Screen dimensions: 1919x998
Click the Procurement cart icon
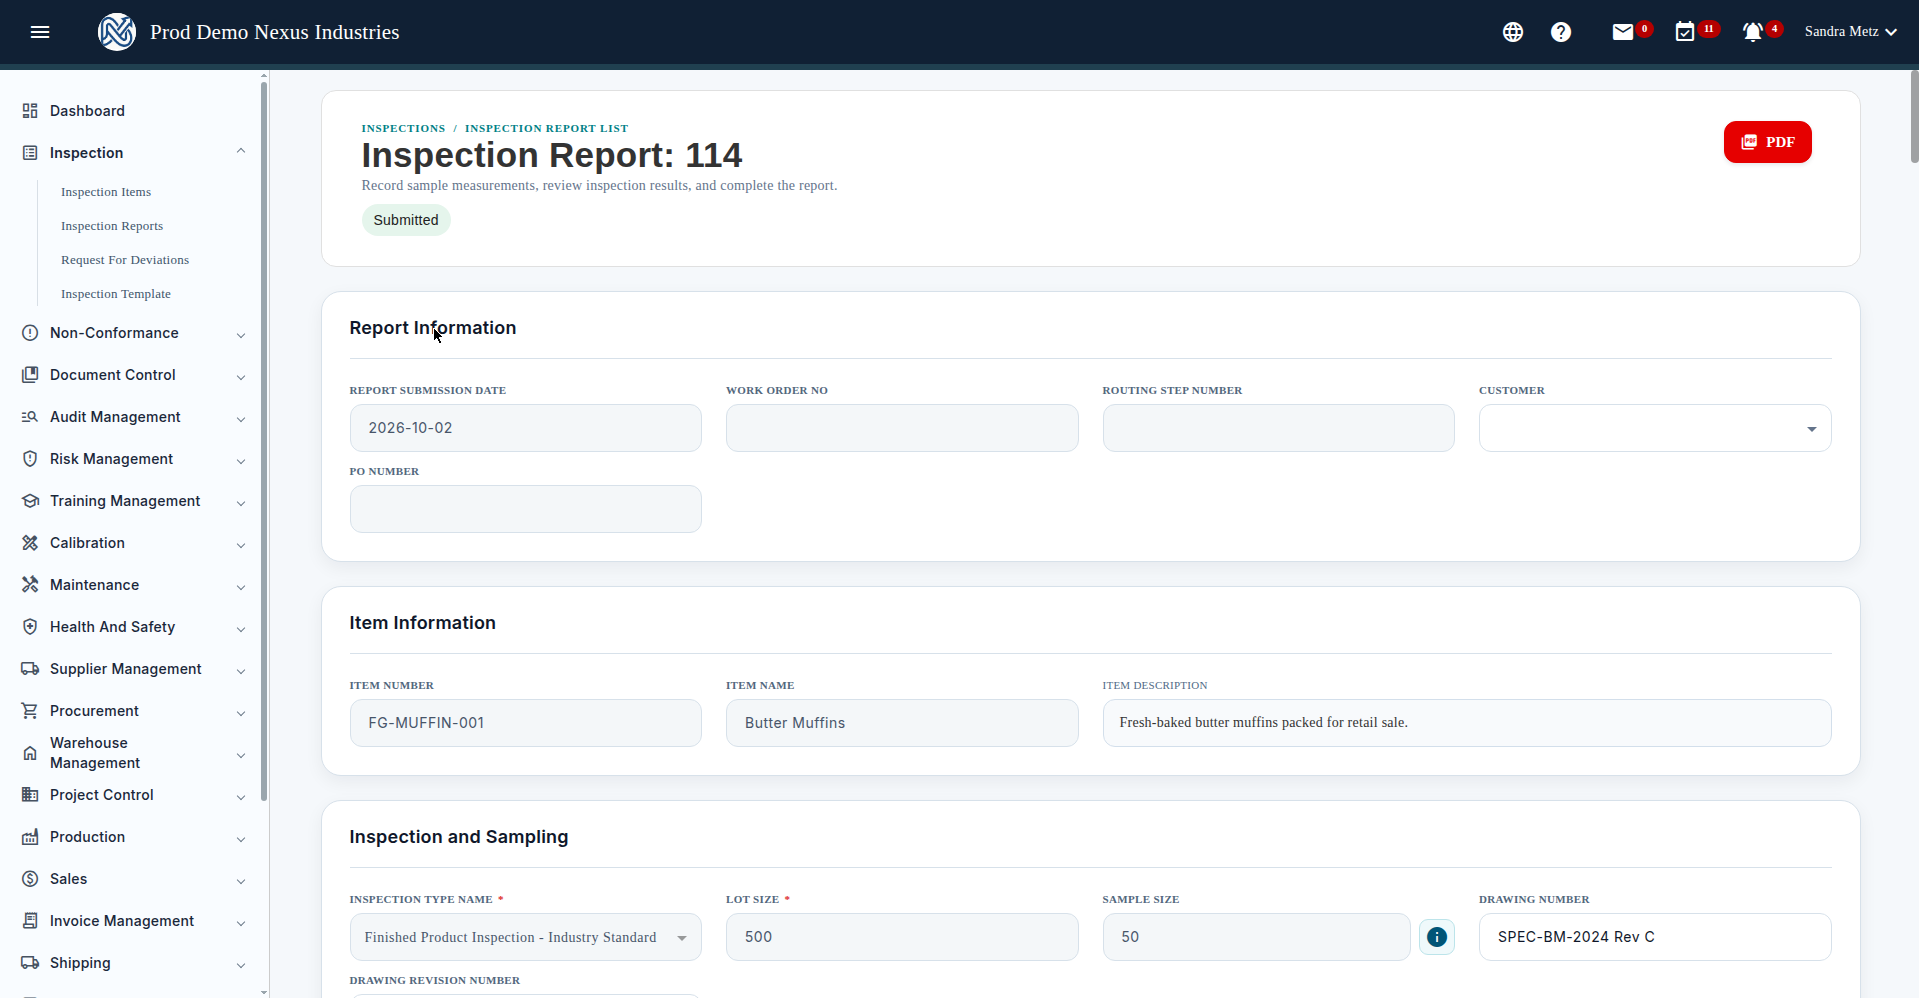(x=30, y=711)
